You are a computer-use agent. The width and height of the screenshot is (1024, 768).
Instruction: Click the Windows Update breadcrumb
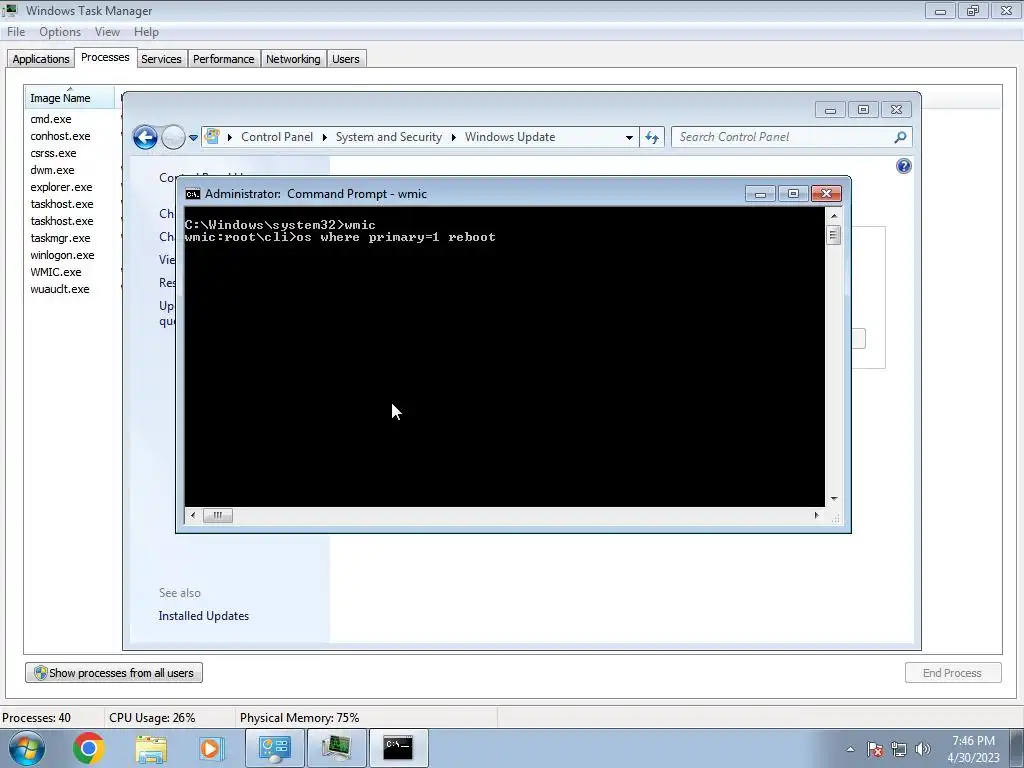coord(510,137)
